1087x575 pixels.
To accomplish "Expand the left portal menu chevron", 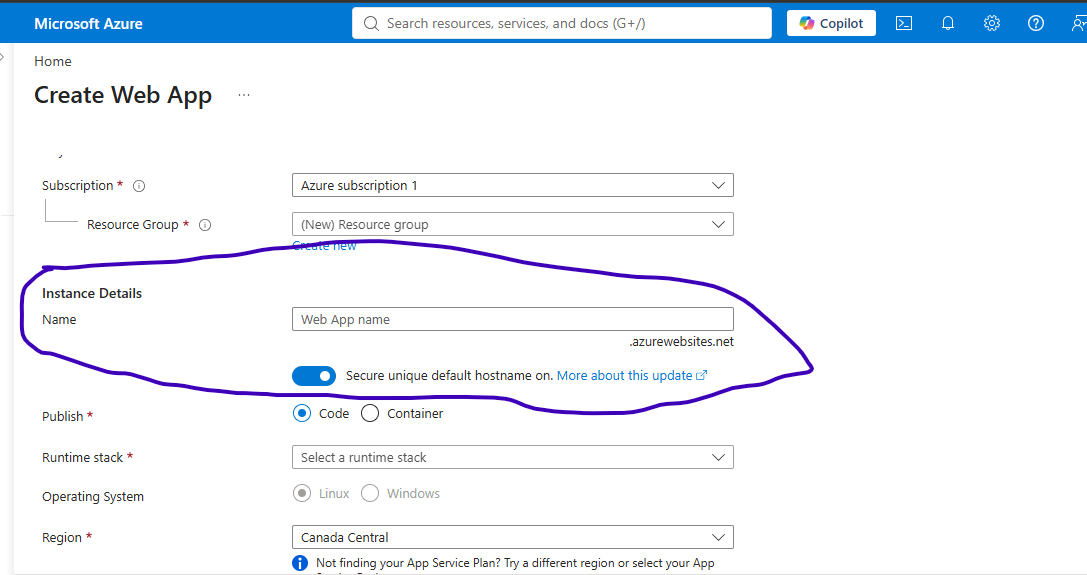I will [2, 58].
